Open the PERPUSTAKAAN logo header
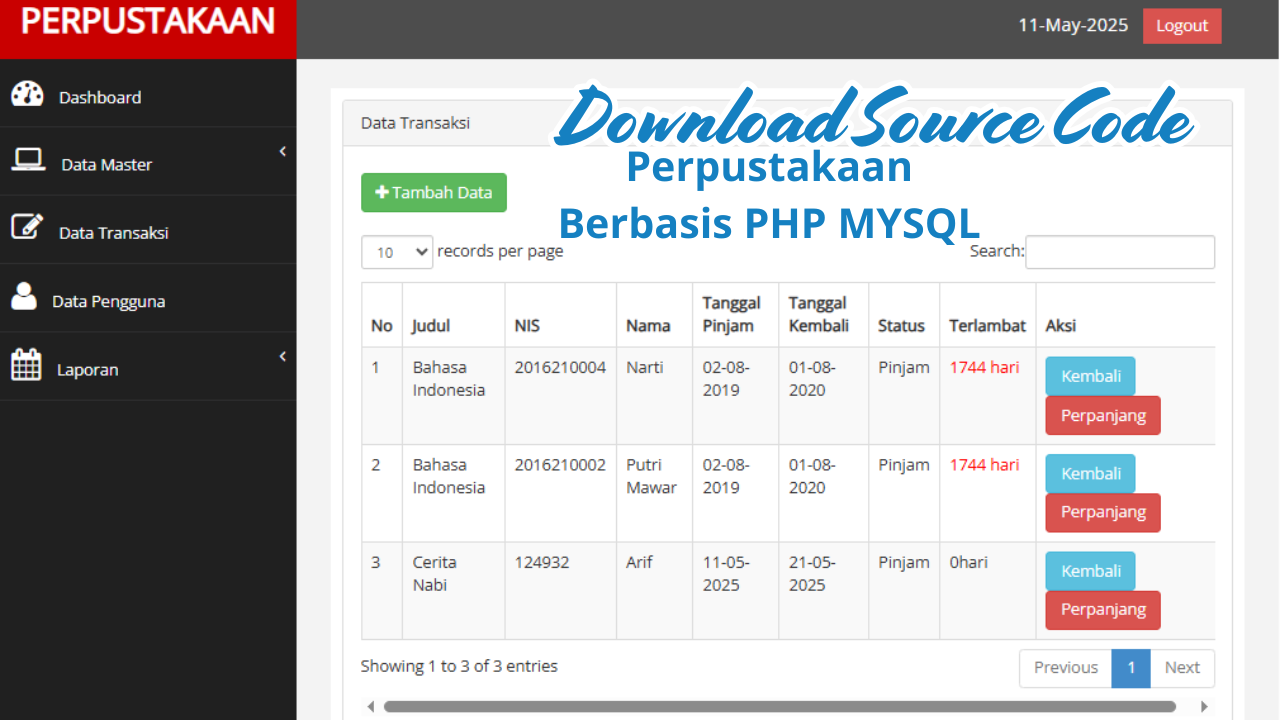 [x=148, y=20]
